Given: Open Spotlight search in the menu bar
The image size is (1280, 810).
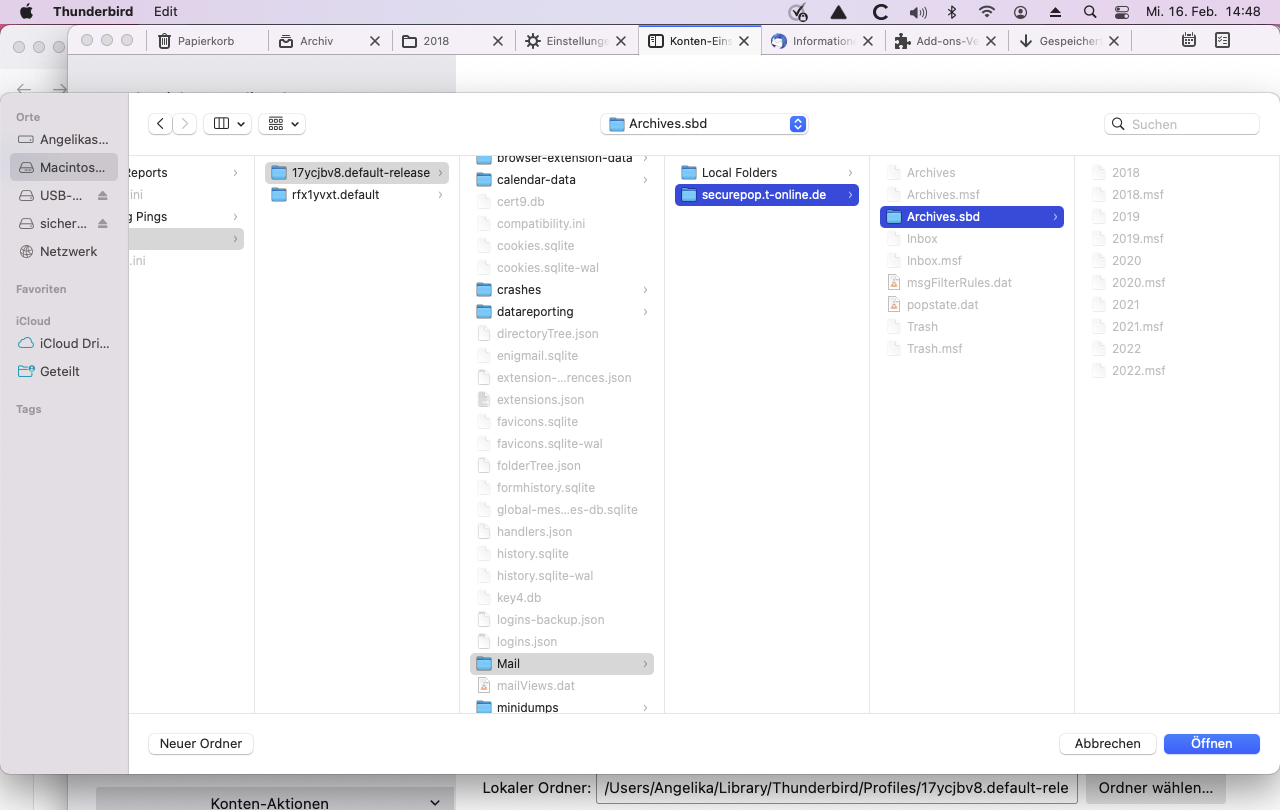Looking at the screenshot, I should (1089, 12).
